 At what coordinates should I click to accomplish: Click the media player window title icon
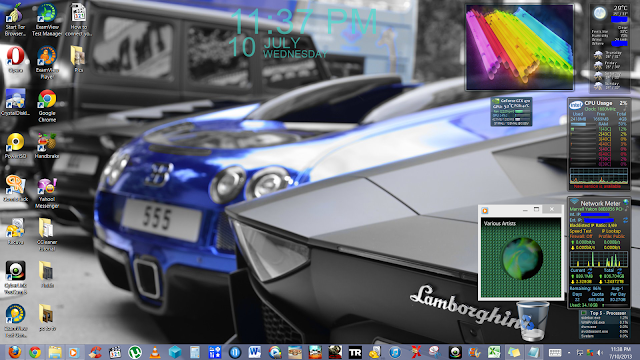485,211
